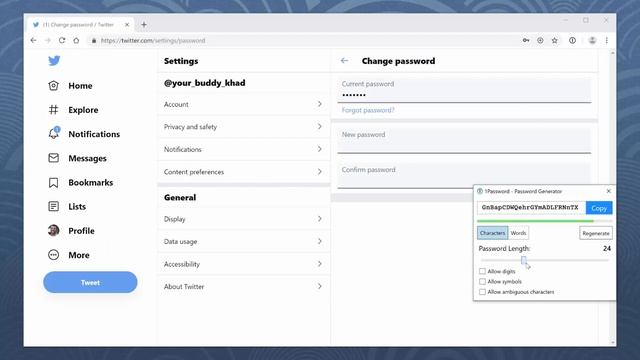Open Explore hashtag icon
Screen dimensions: 640x360
[53, 109]
